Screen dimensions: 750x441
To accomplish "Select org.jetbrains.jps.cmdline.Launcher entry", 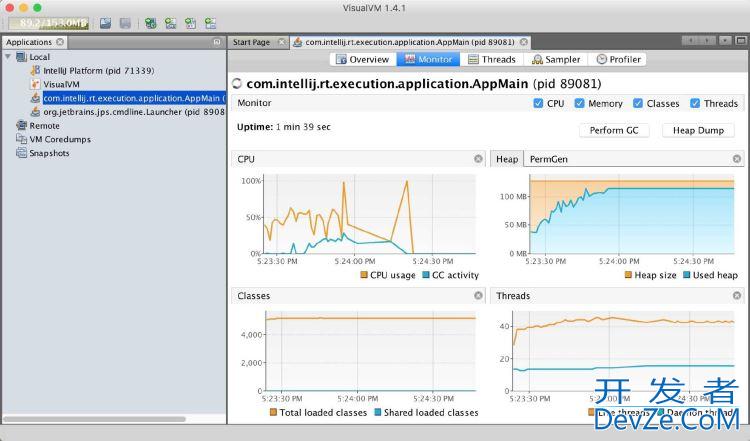I will 134,112.
